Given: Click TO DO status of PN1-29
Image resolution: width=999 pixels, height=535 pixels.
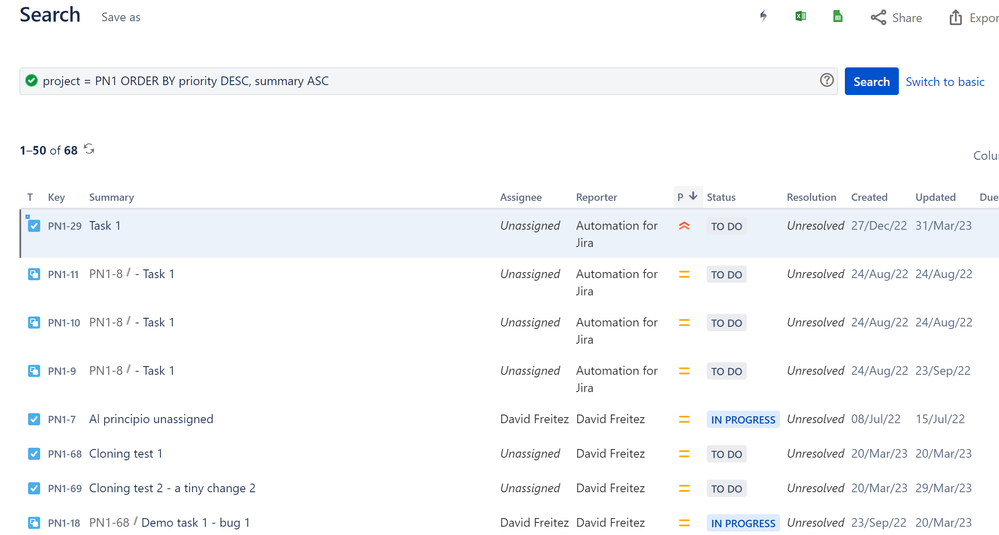Looking at the screenshot, I should tap(726, 226).
